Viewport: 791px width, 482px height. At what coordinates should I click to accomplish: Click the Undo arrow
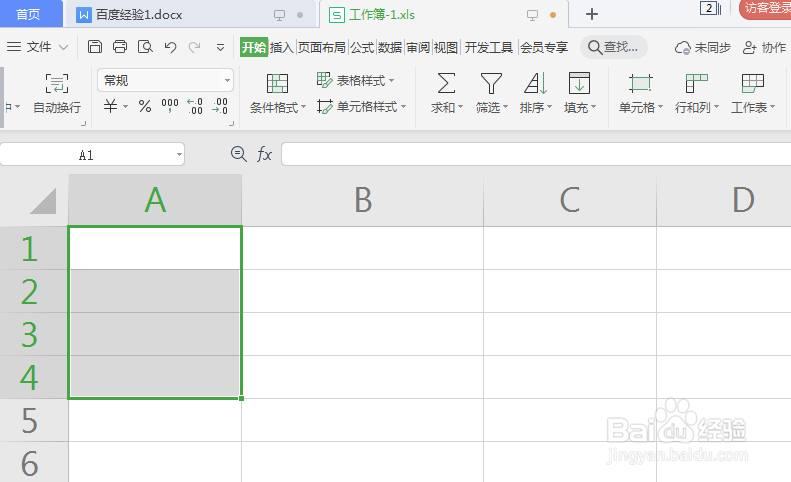(171, 47)
